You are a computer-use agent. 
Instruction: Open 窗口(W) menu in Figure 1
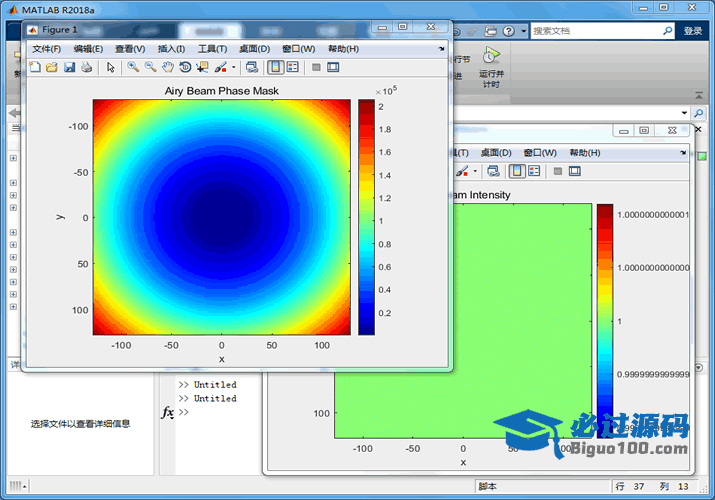pos(298,49)
